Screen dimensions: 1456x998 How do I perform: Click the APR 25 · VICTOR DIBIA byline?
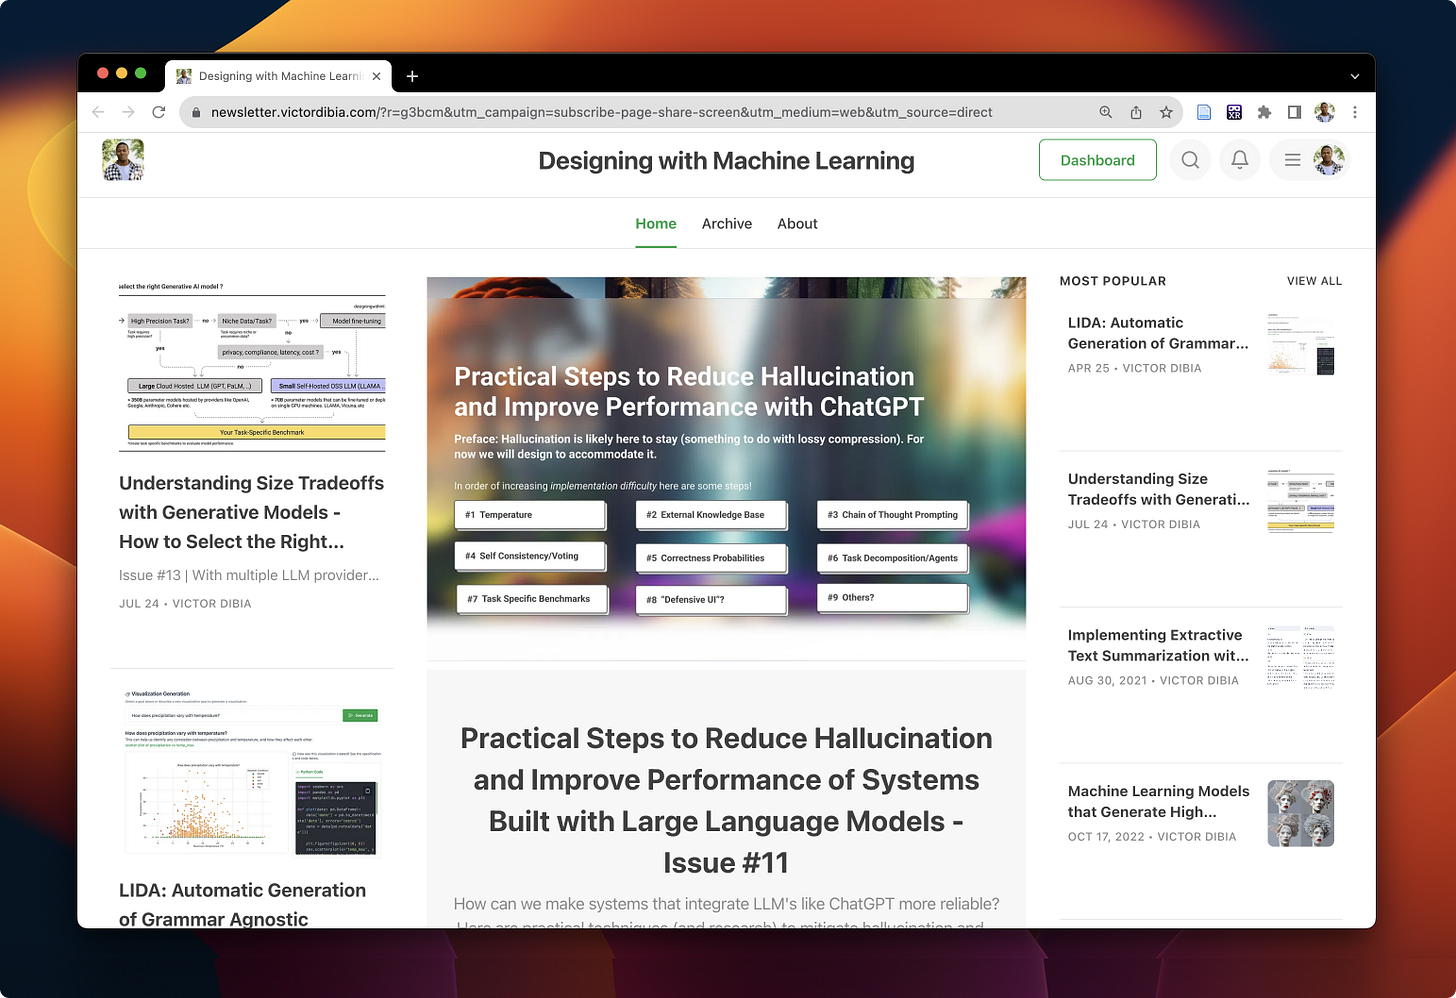1134,368
